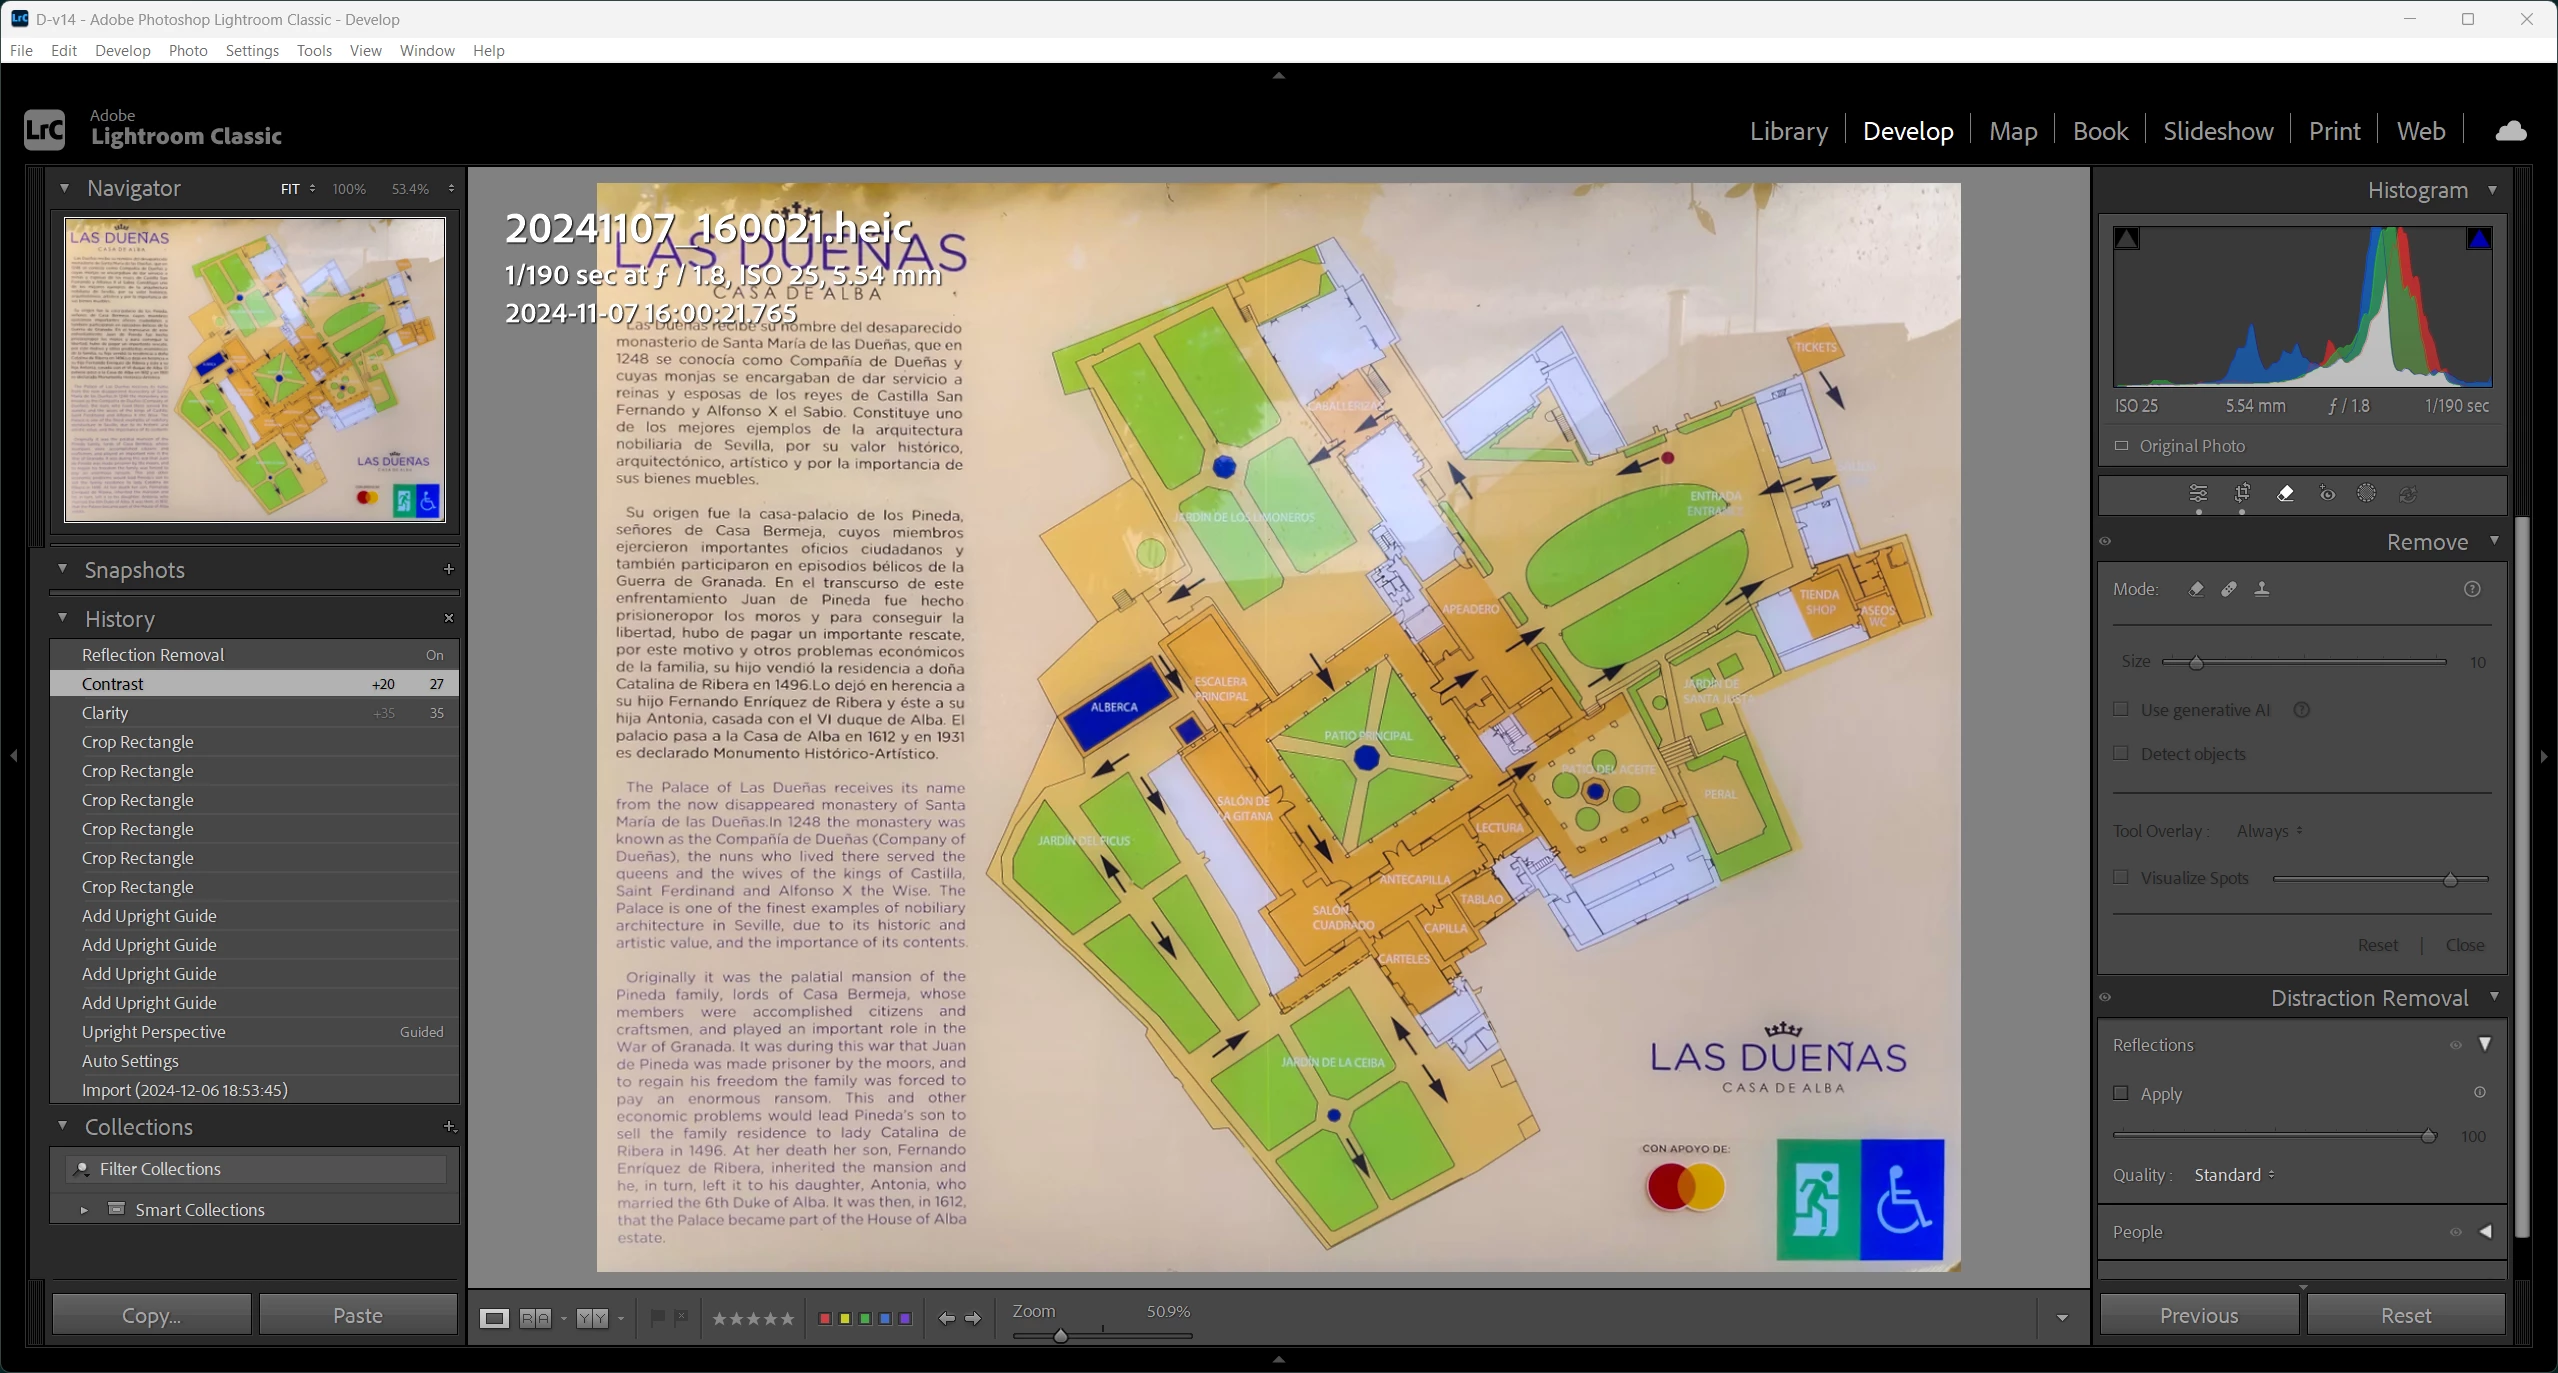
Task: Check the Reflections Apply checkbox
Action: pyautogui.click(x=2121, y=1093)
